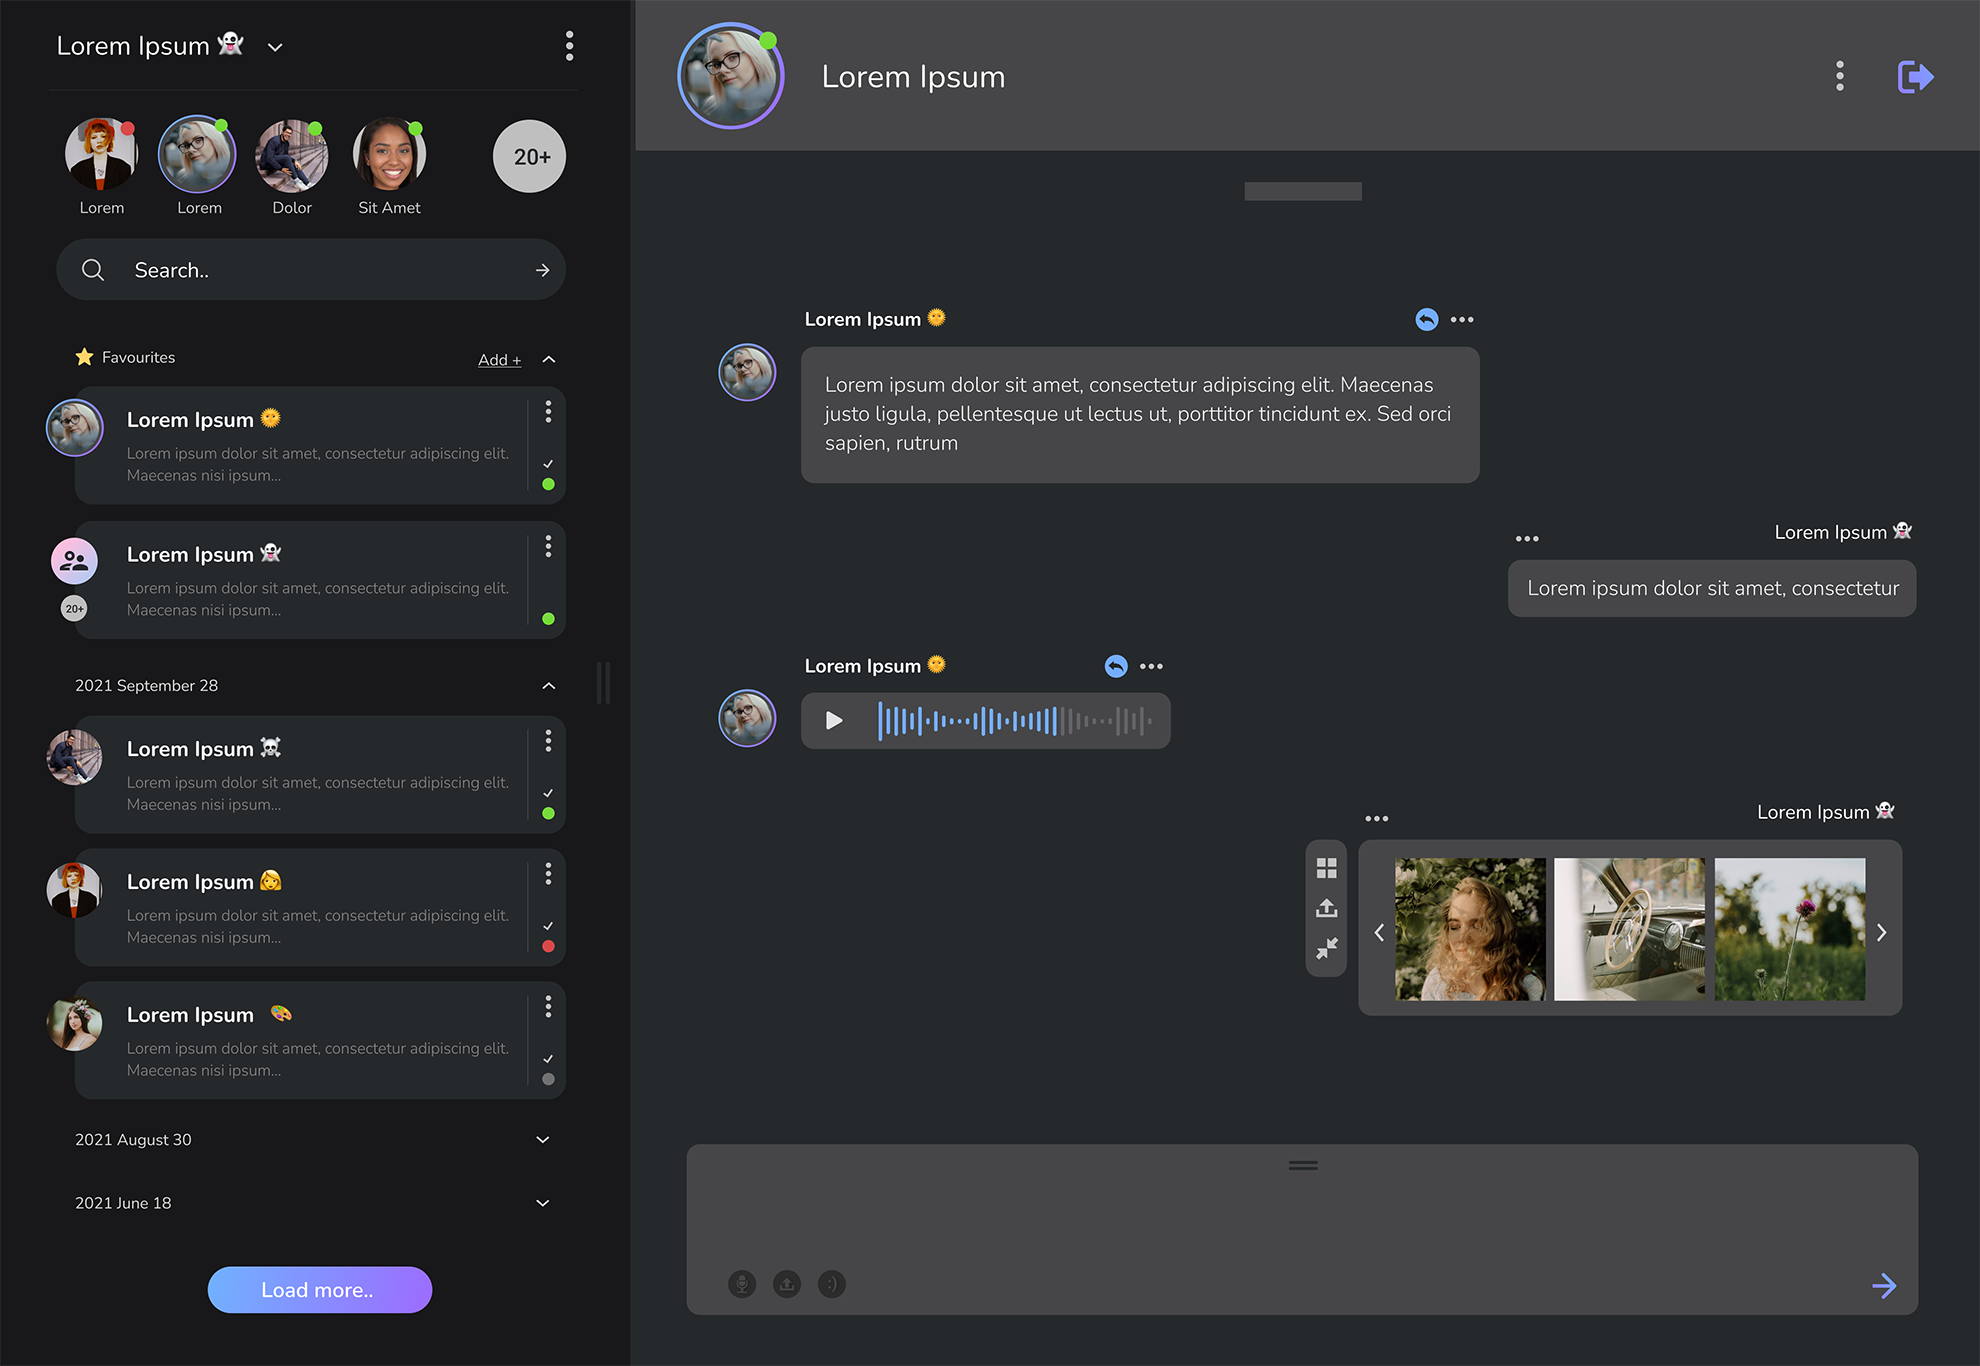Collapse the image gallery with shrink icon
Screen dimensions: 1980x1366
(x=1326, y=948)
